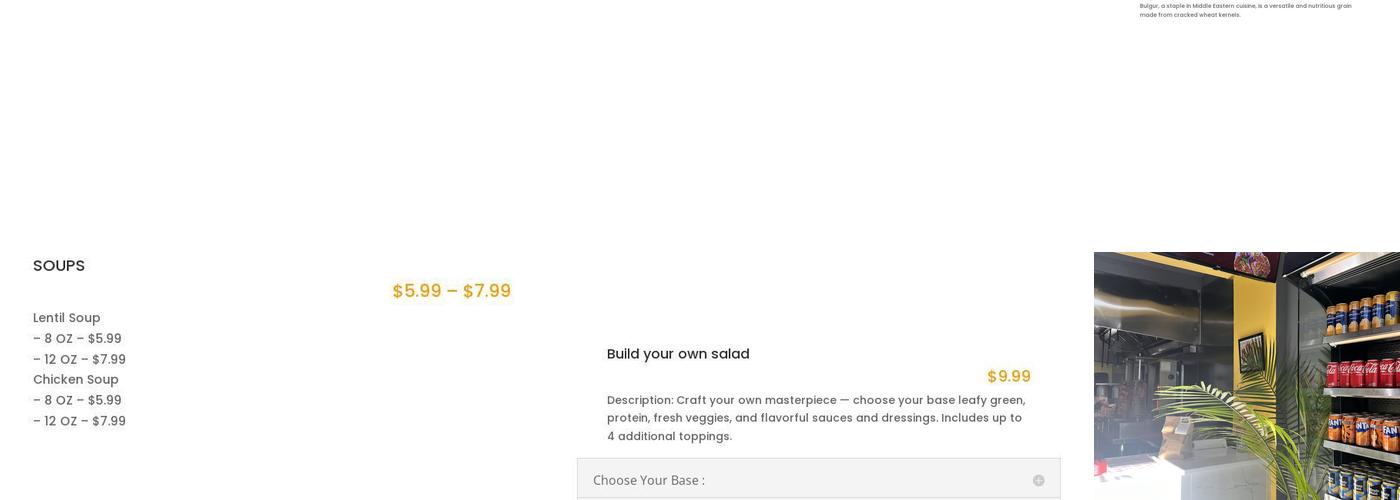Click the salad description paragraph
This screenshot has width=1400, height=500.
click(x=817, y=418)
